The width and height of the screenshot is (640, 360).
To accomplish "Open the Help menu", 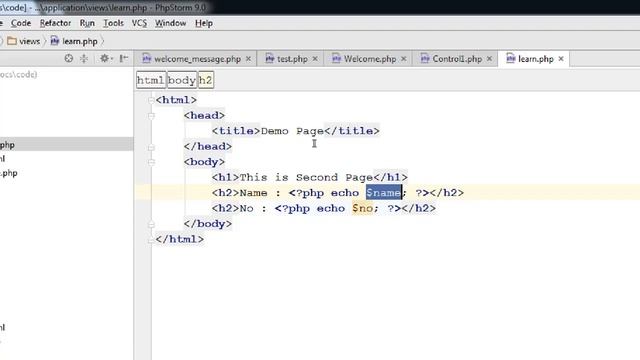I will [x=204, y=23].
